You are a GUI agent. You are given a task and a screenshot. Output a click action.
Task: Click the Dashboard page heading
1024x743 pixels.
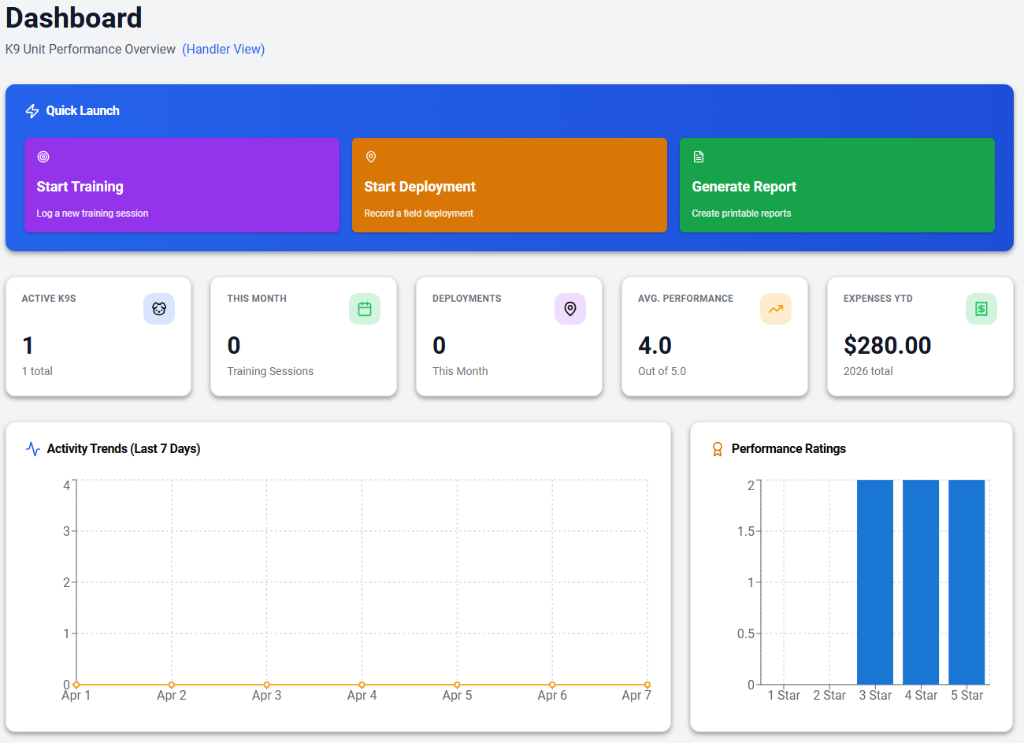[x=74, y=17]
